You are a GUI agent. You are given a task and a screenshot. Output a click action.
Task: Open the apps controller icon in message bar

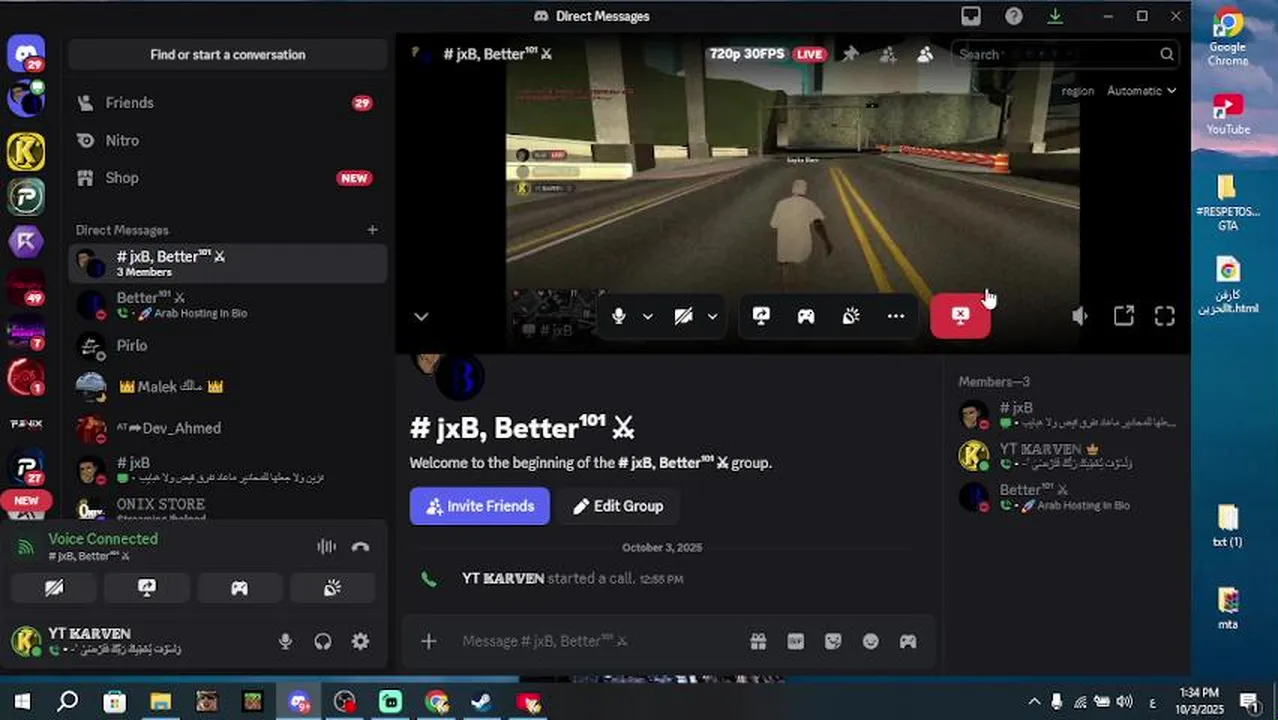[908, 641]
